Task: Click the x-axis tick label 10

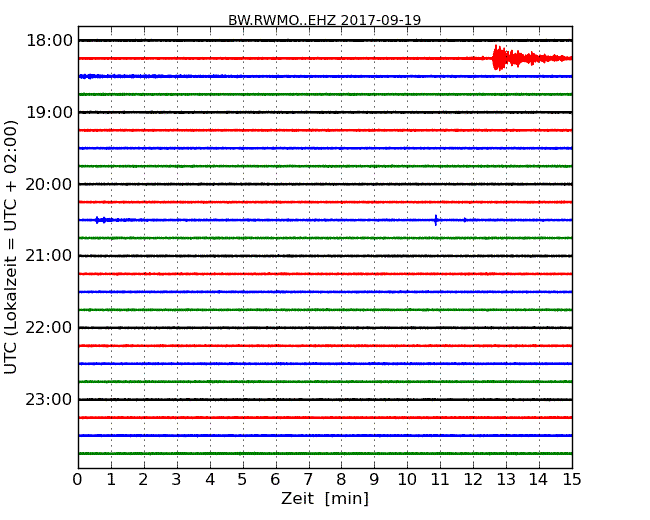Action: 407,479
